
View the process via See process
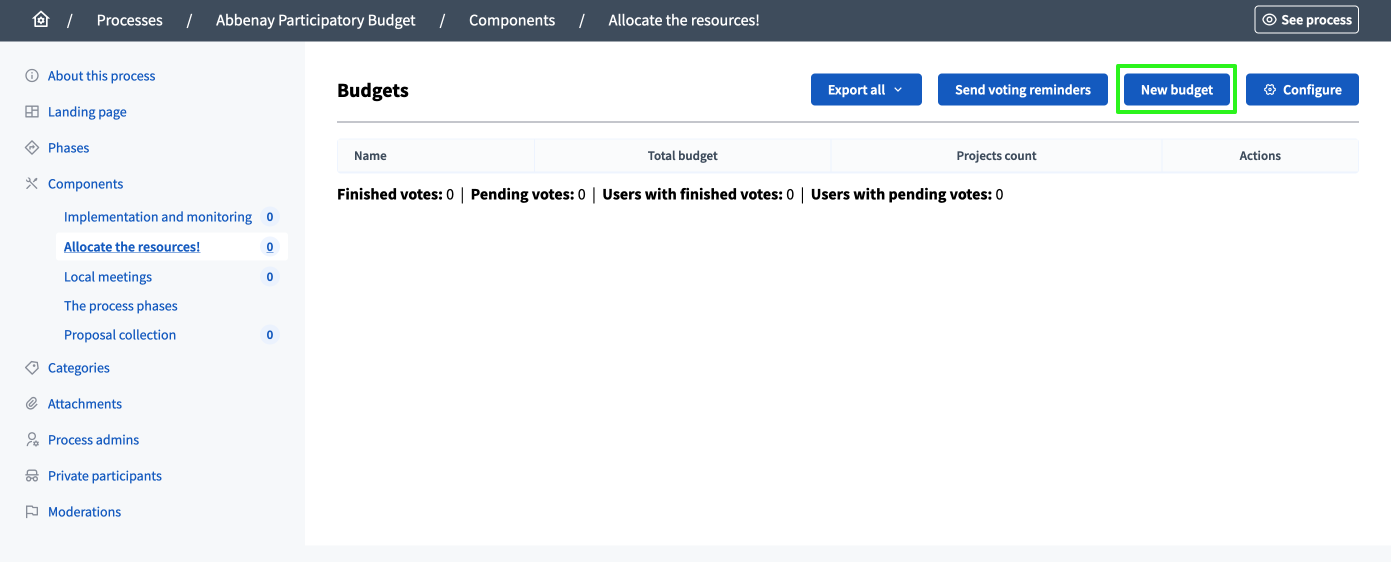1306,20
